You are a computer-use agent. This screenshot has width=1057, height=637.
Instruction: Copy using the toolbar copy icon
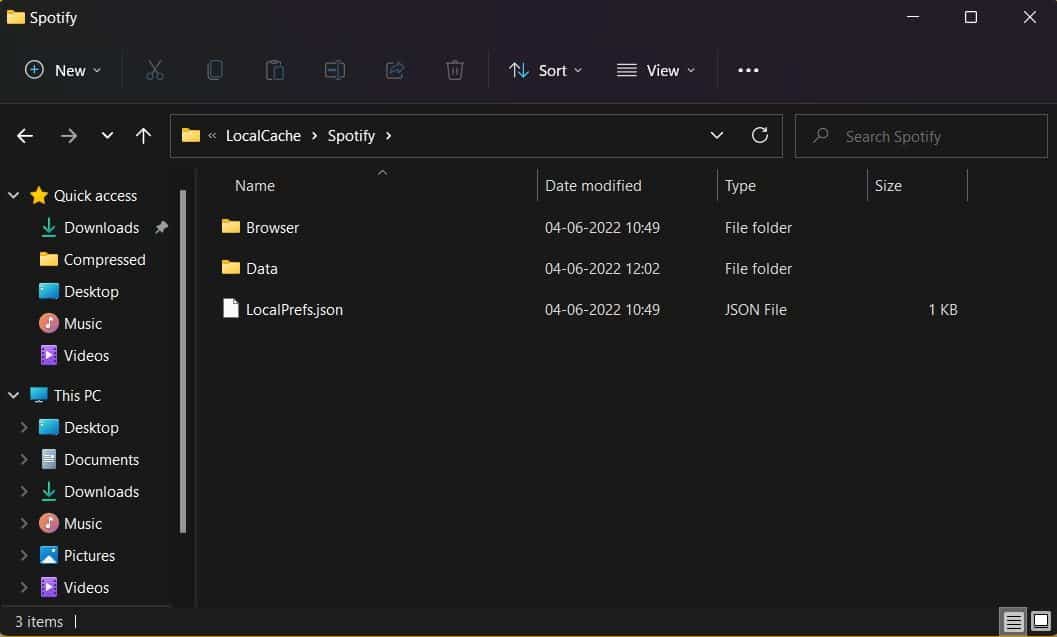click(215, 70)
